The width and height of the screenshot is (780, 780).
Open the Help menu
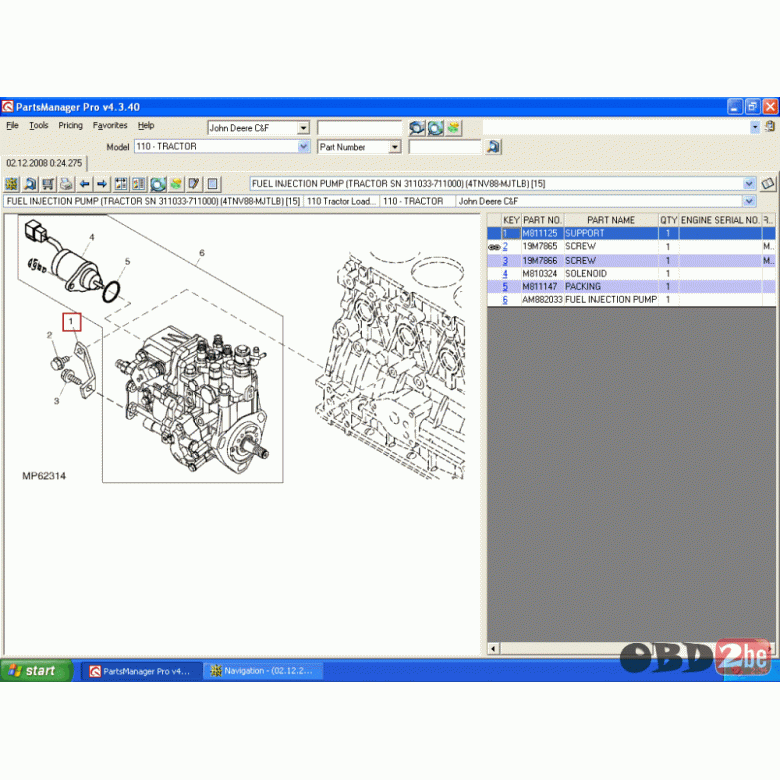click(x=146, y=125)
